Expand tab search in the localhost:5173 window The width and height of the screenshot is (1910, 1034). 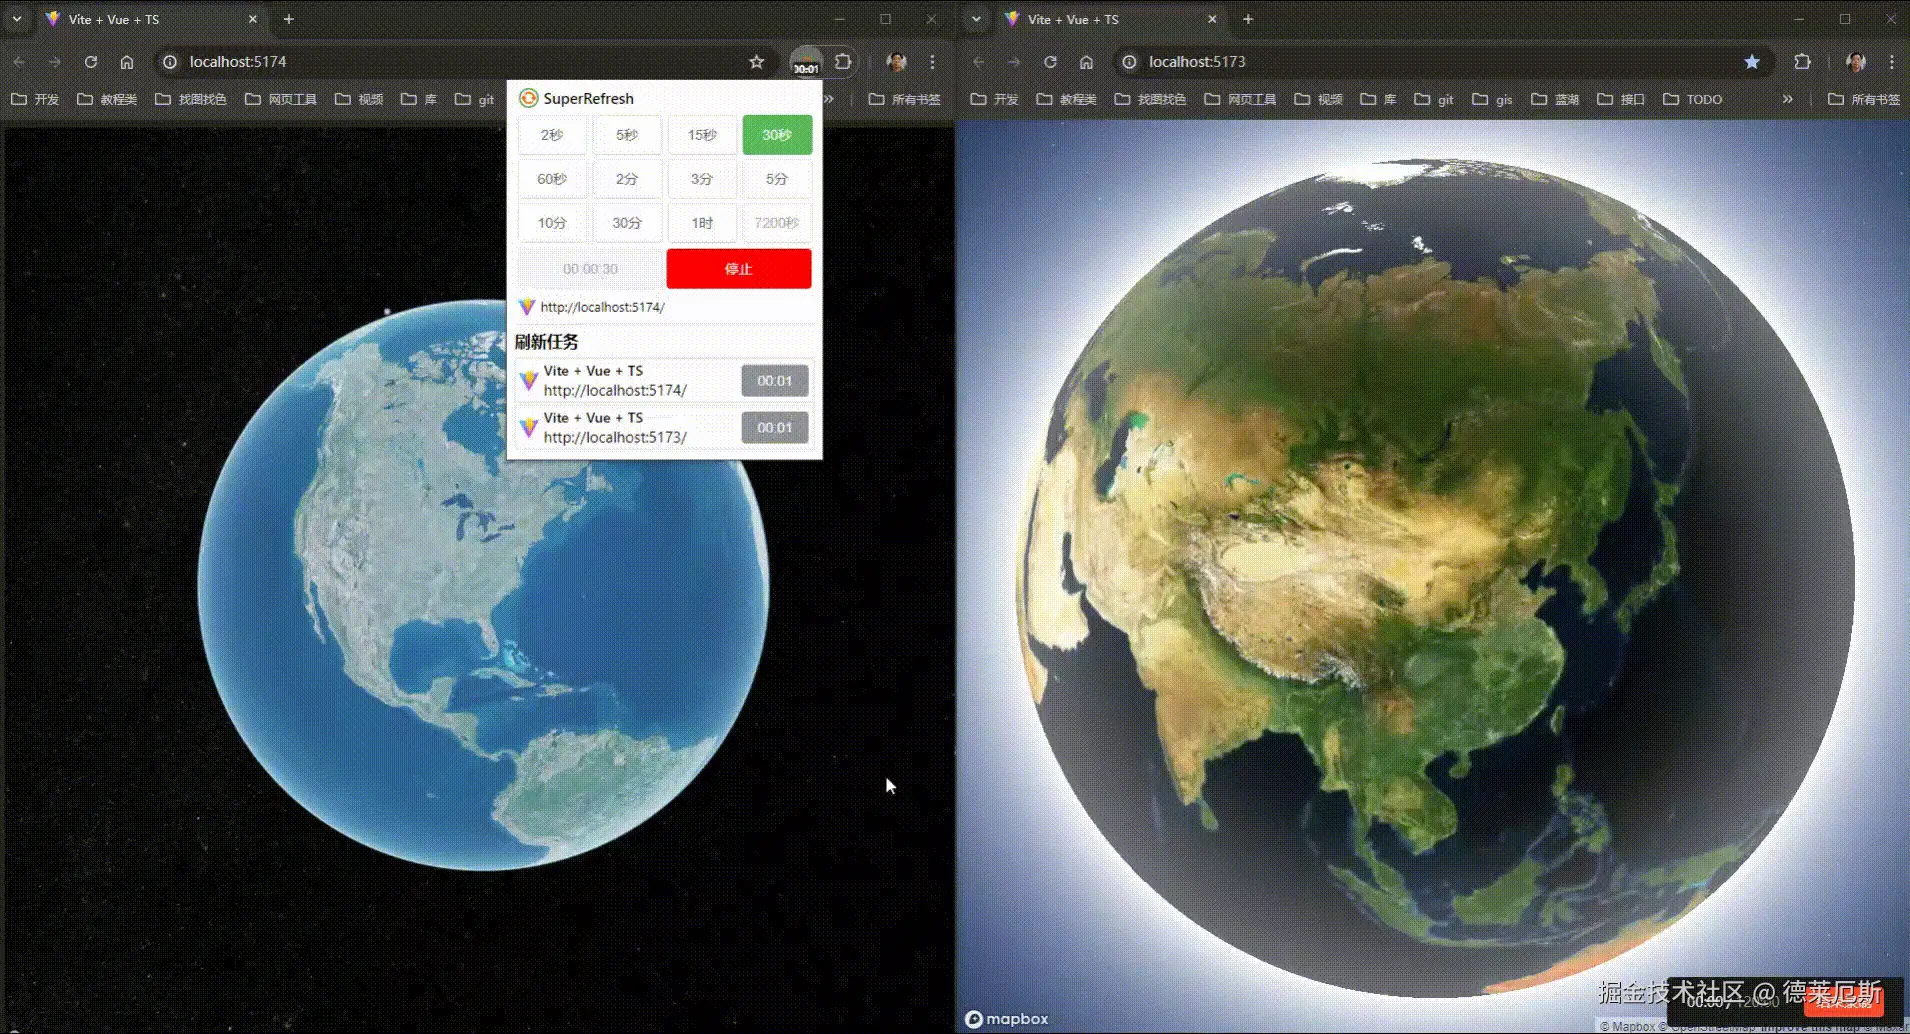pyautogui.click(x=977, y=19)
